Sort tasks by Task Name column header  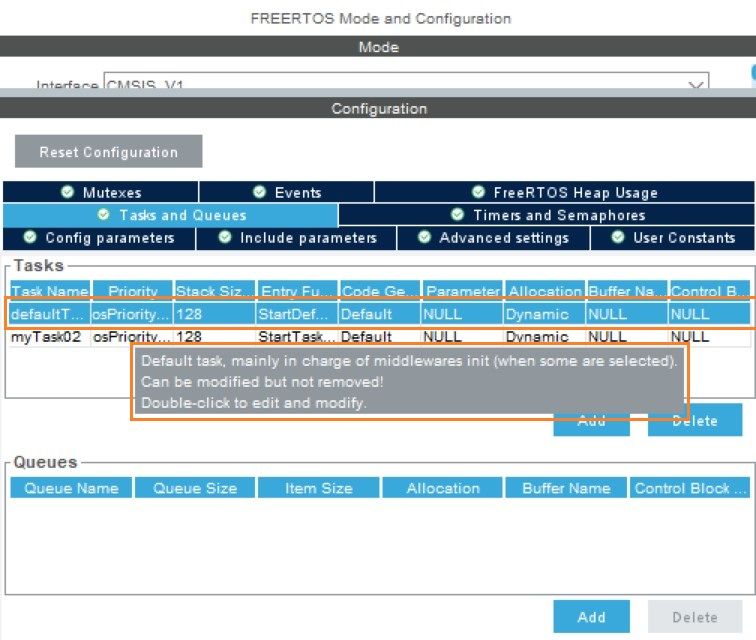coord(50,291)
